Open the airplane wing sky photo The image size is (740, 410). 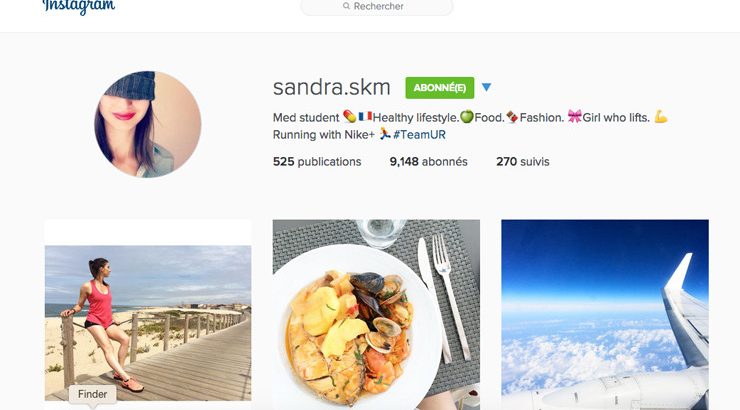click(605, 314)
